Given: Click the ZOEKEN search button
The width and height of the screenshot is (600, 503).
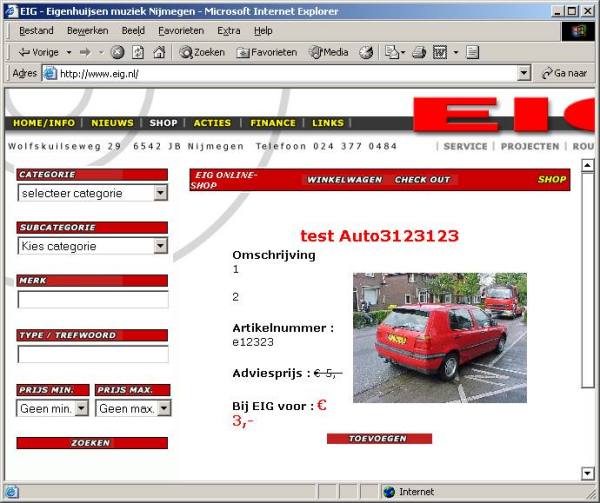Looking at the screenshot, I should point(92,443).
